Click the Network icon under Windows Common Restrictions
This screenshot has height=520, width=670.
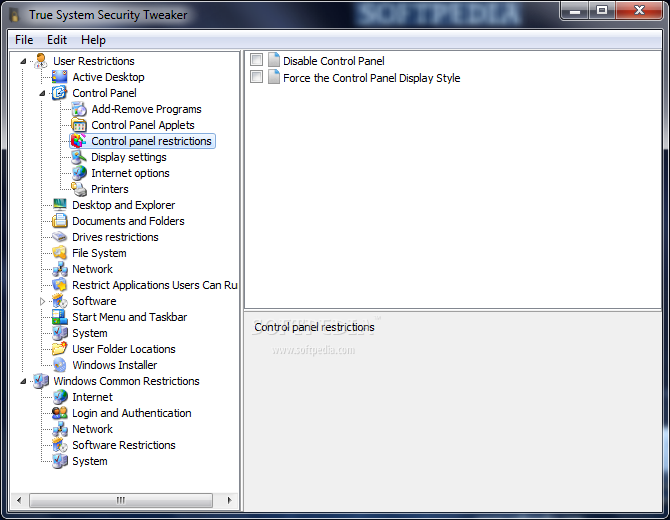pos(59,429)
